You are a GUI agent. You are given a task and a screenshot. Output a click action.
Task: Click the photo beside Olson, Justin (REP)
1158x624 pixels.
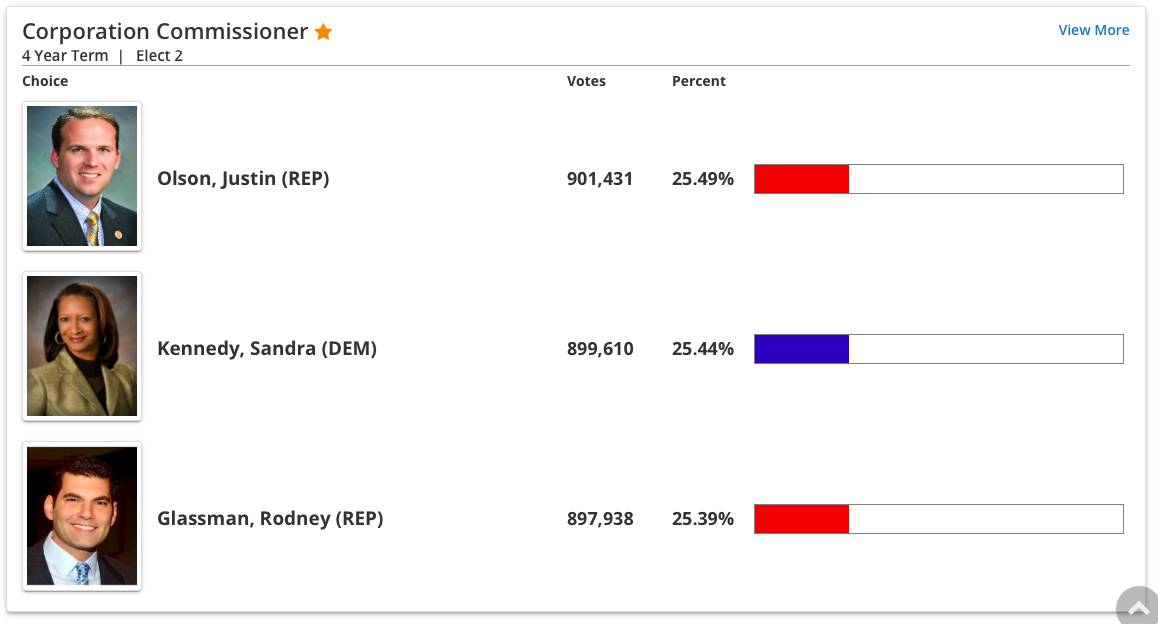coord(82,176)
